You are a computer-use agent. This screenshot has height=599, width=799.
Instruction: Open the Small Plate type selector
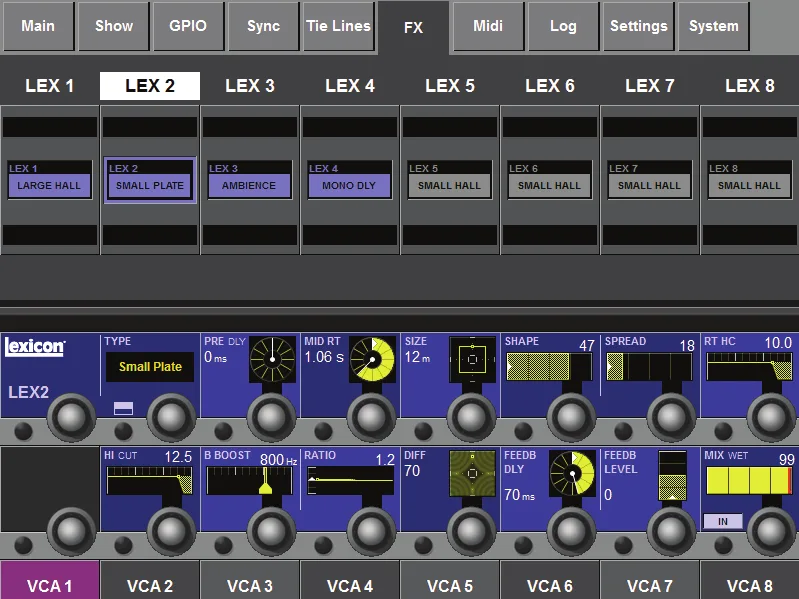pyautogui.click(x=150, y=367)
